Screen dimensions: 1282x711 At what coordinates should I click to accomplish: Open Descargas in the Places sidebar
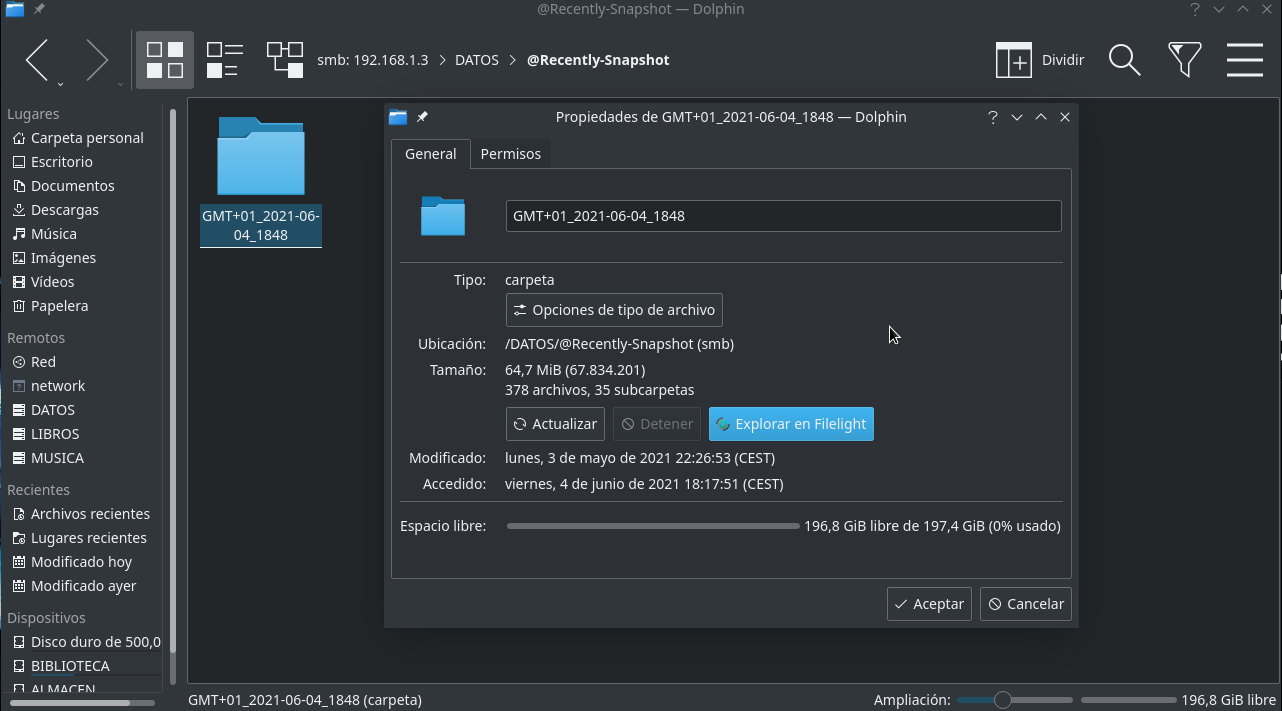point(65,210)
